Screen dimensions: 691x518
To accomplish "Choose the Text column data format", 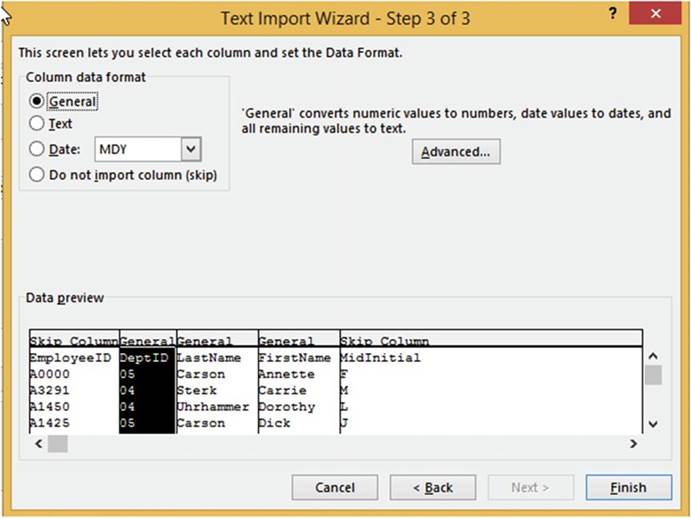I will coord(38,124).
